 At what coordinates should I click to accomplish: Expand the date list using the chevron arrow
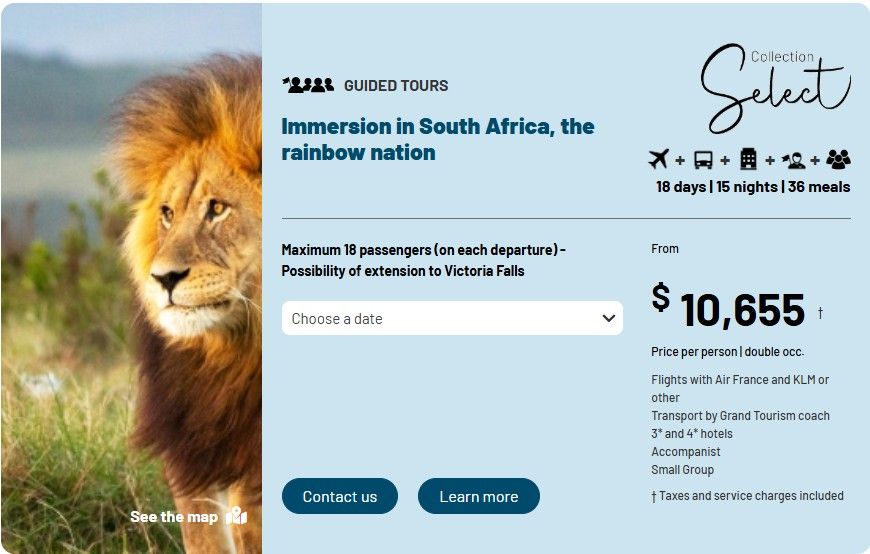[608, 319]
